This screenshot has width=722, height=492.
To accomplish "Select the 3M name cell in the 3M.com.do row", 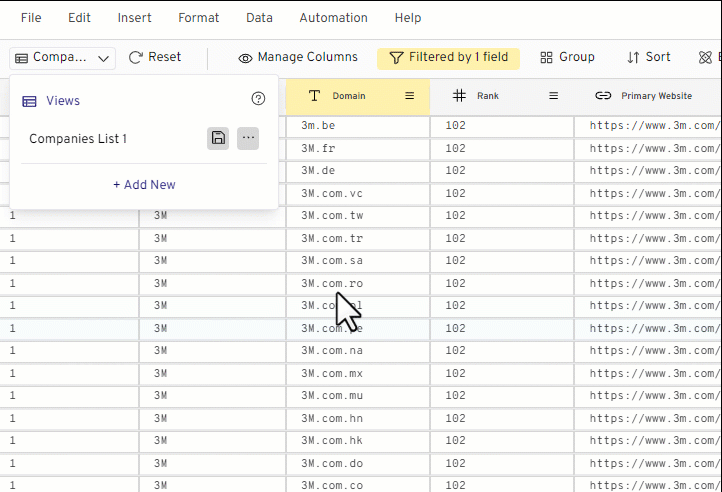I will click(212, 464).
